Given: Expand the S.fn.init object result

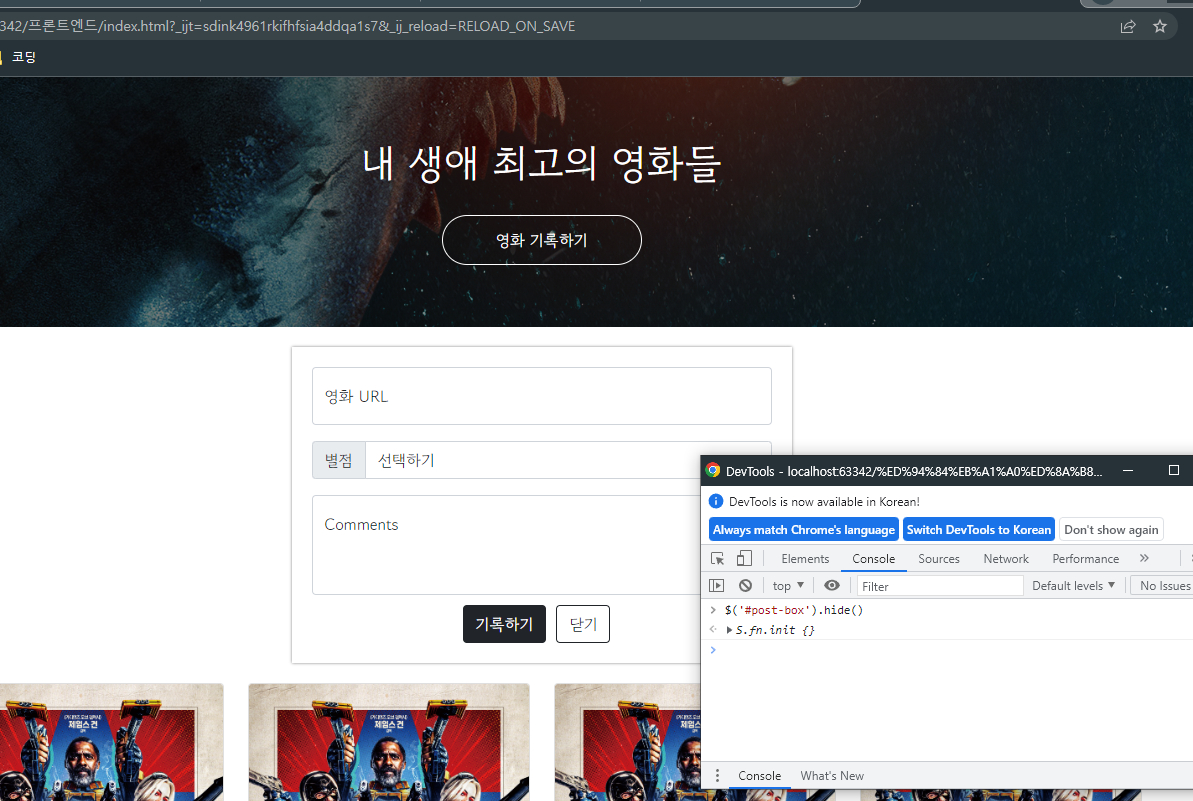Looking at the screenshot, I should (x=730, y=630).
